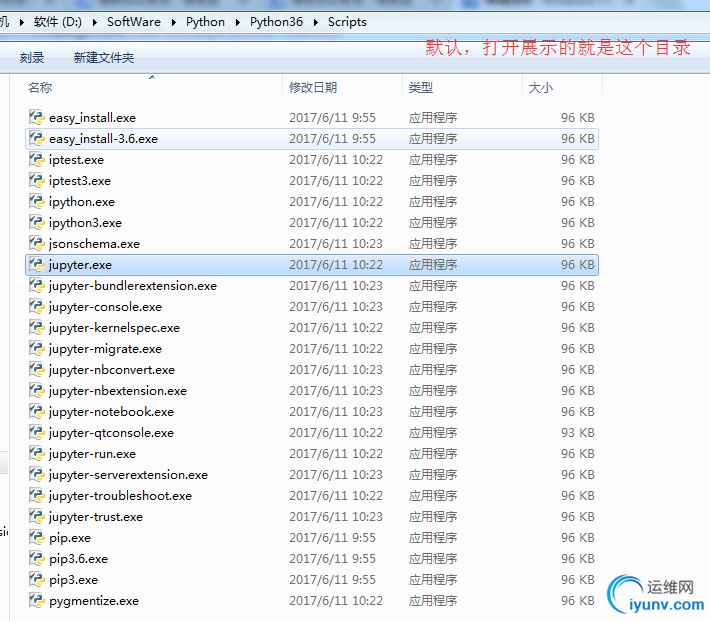
Task: Click size cell of jupyter-trust.exe row
Action: click(x=577, y=516)
